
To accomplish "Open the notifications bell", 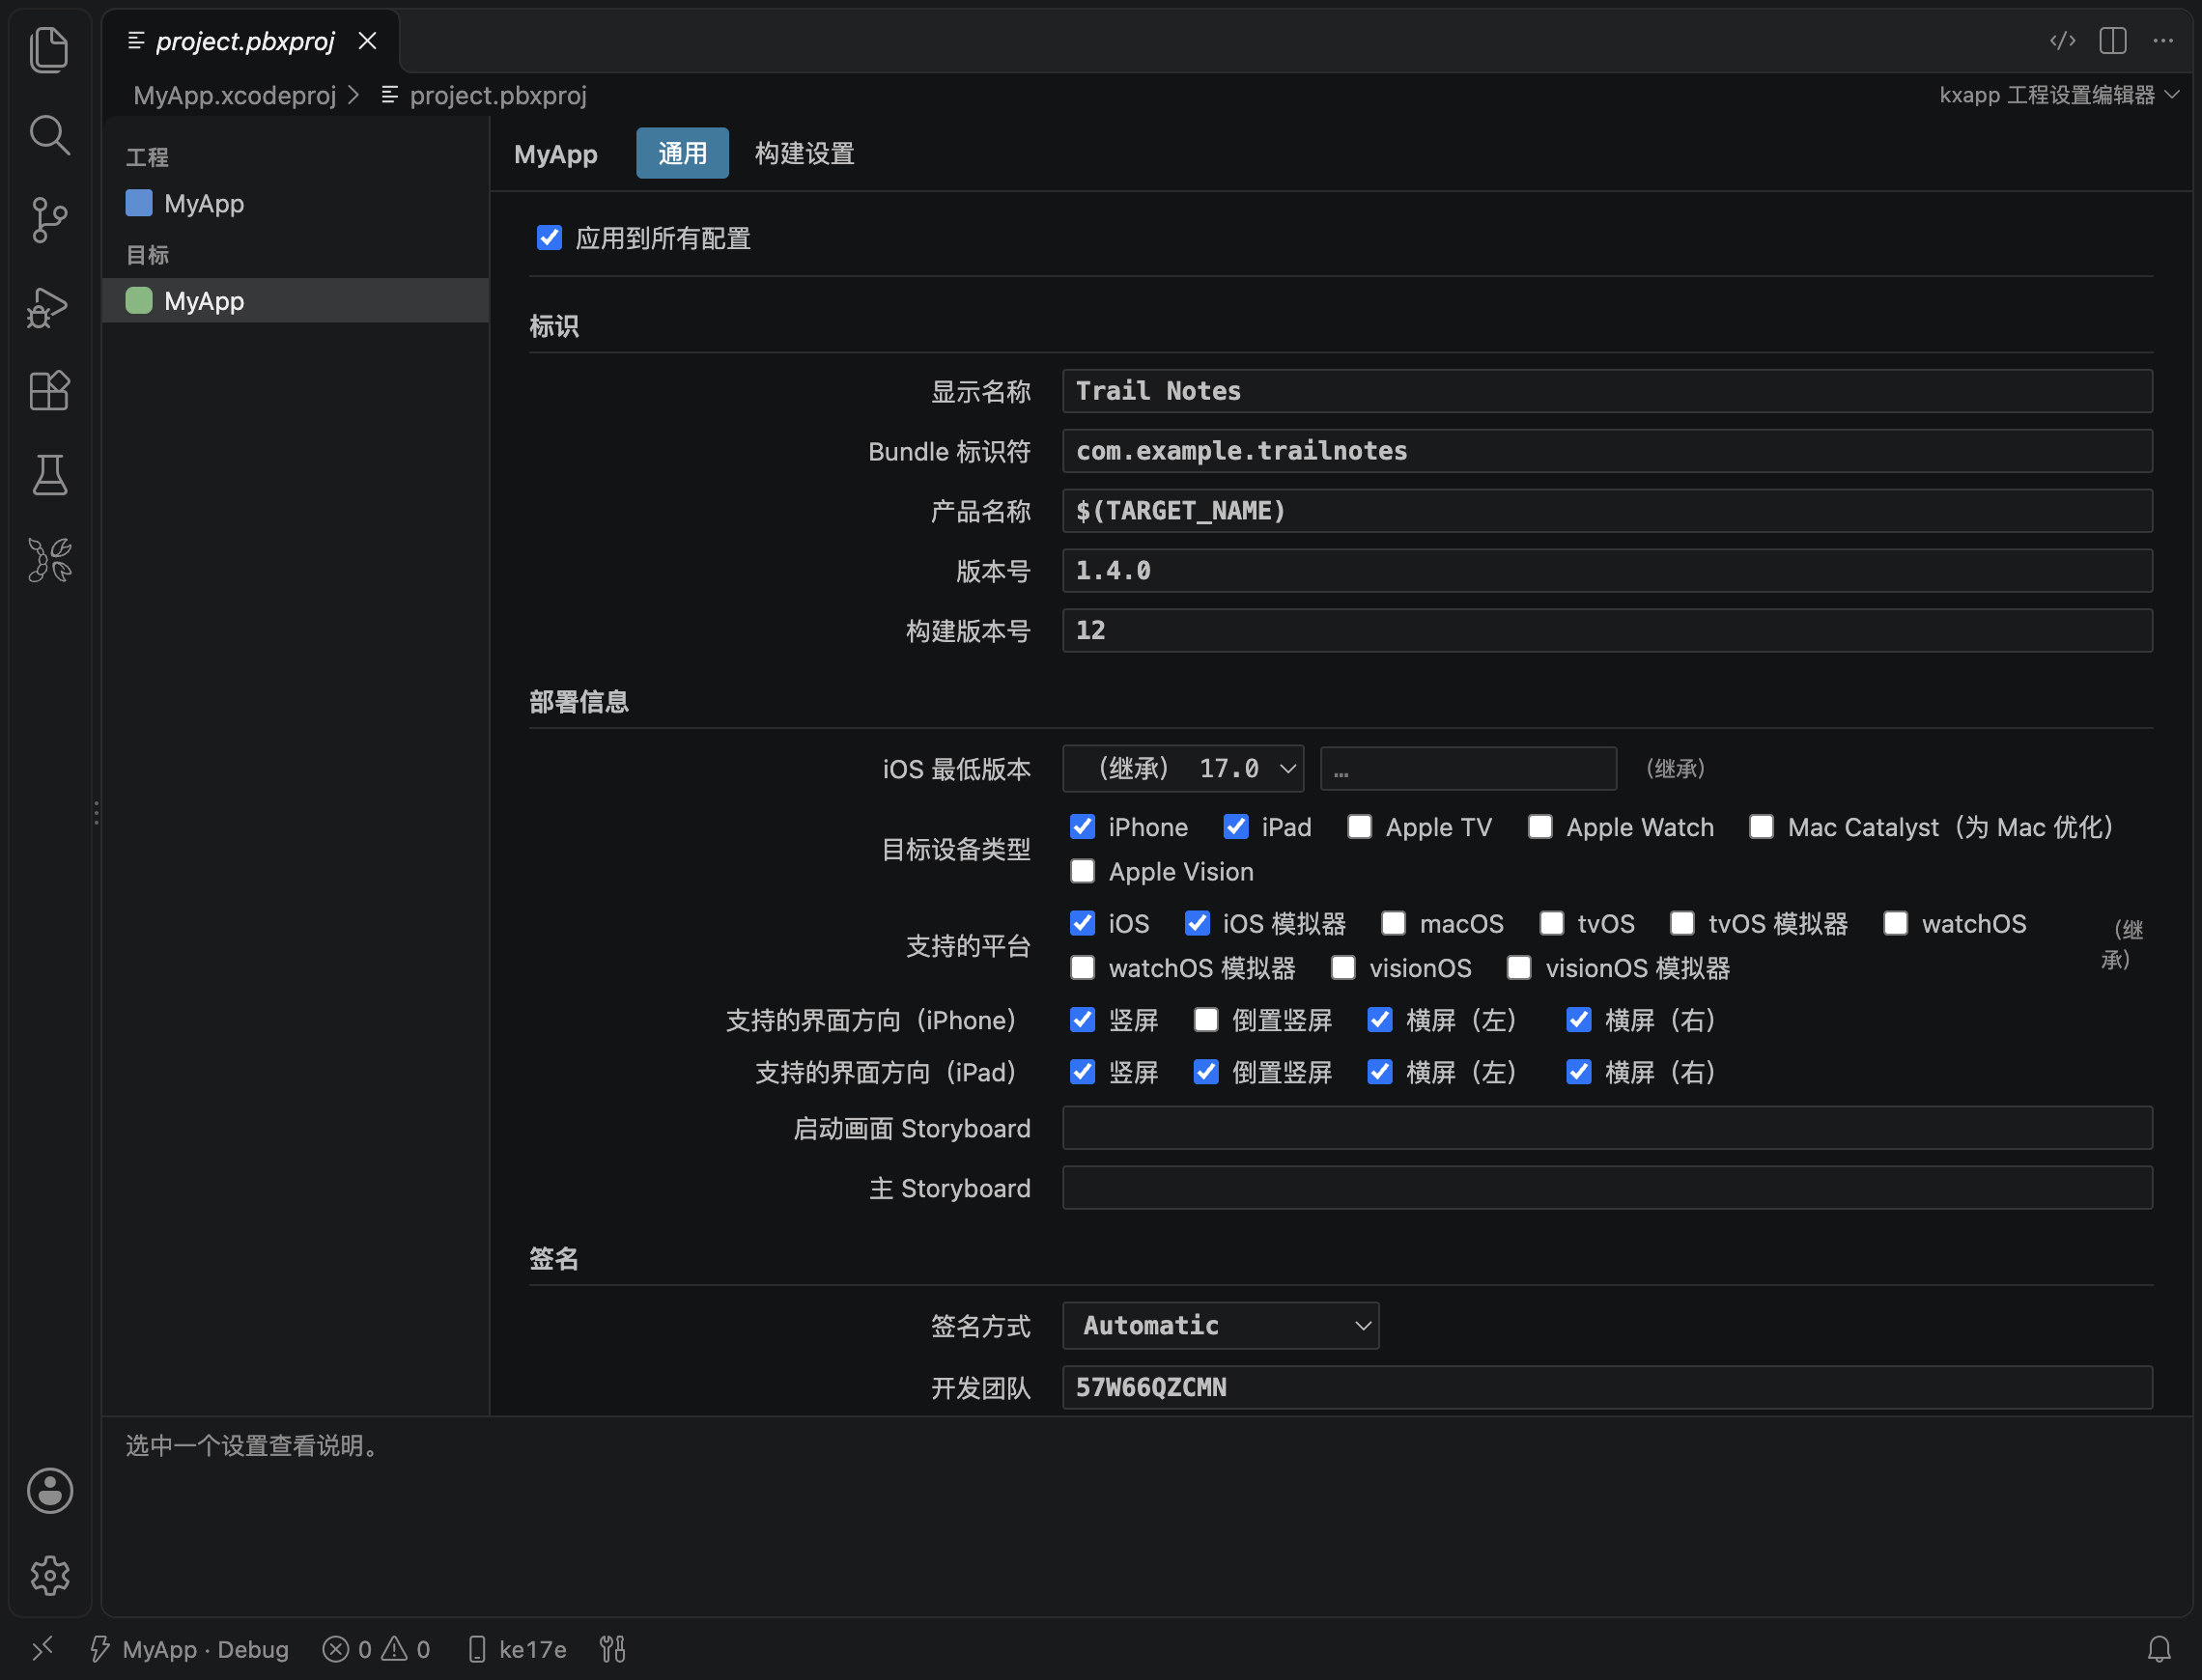I will pos(2159,1649).
